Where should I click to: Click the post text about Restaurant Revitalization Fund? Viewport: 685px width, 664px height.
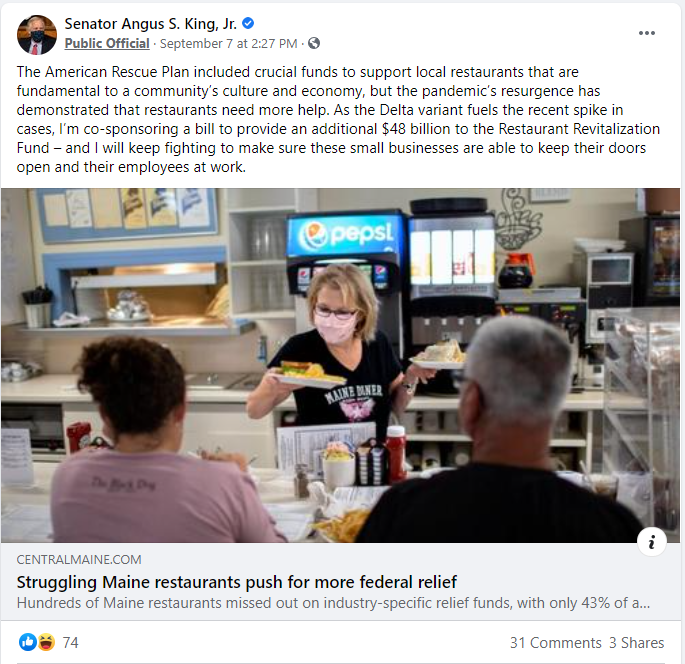pos(338,119)
